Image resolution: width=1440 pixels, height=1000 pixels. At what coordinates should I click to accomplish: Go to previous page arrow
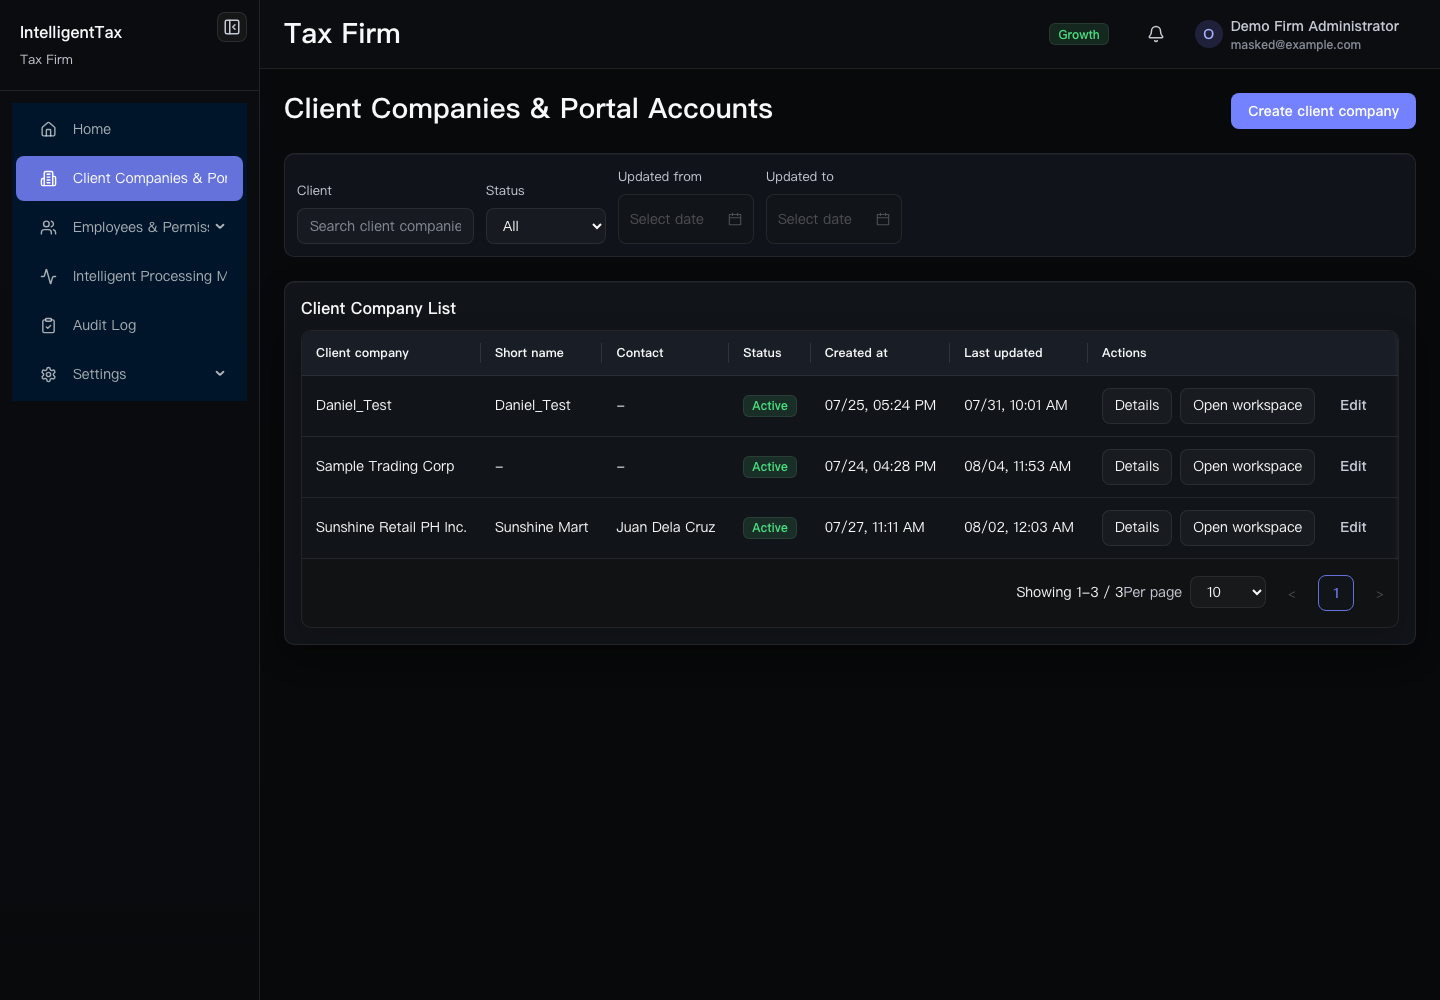tap(1292, 594)
